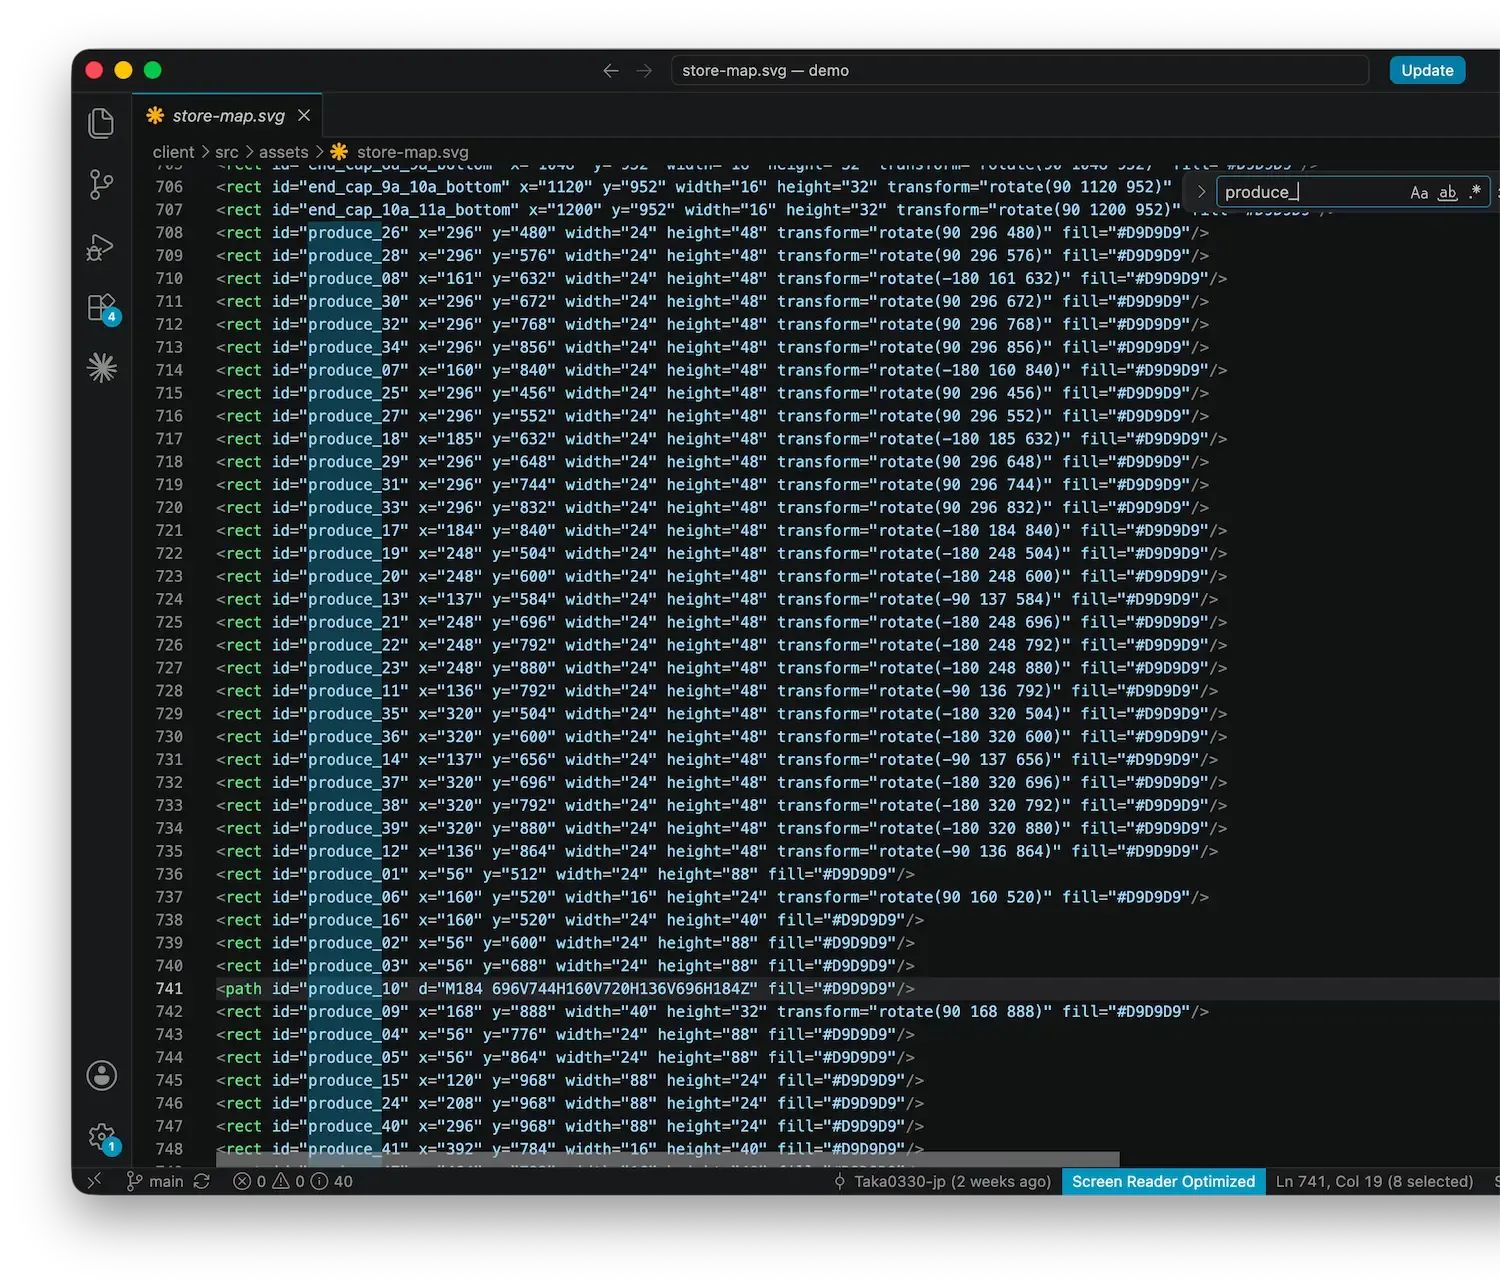This screenshot has height=1288, width=1500.
Task: Open the Source Control view
Action: 101,184
